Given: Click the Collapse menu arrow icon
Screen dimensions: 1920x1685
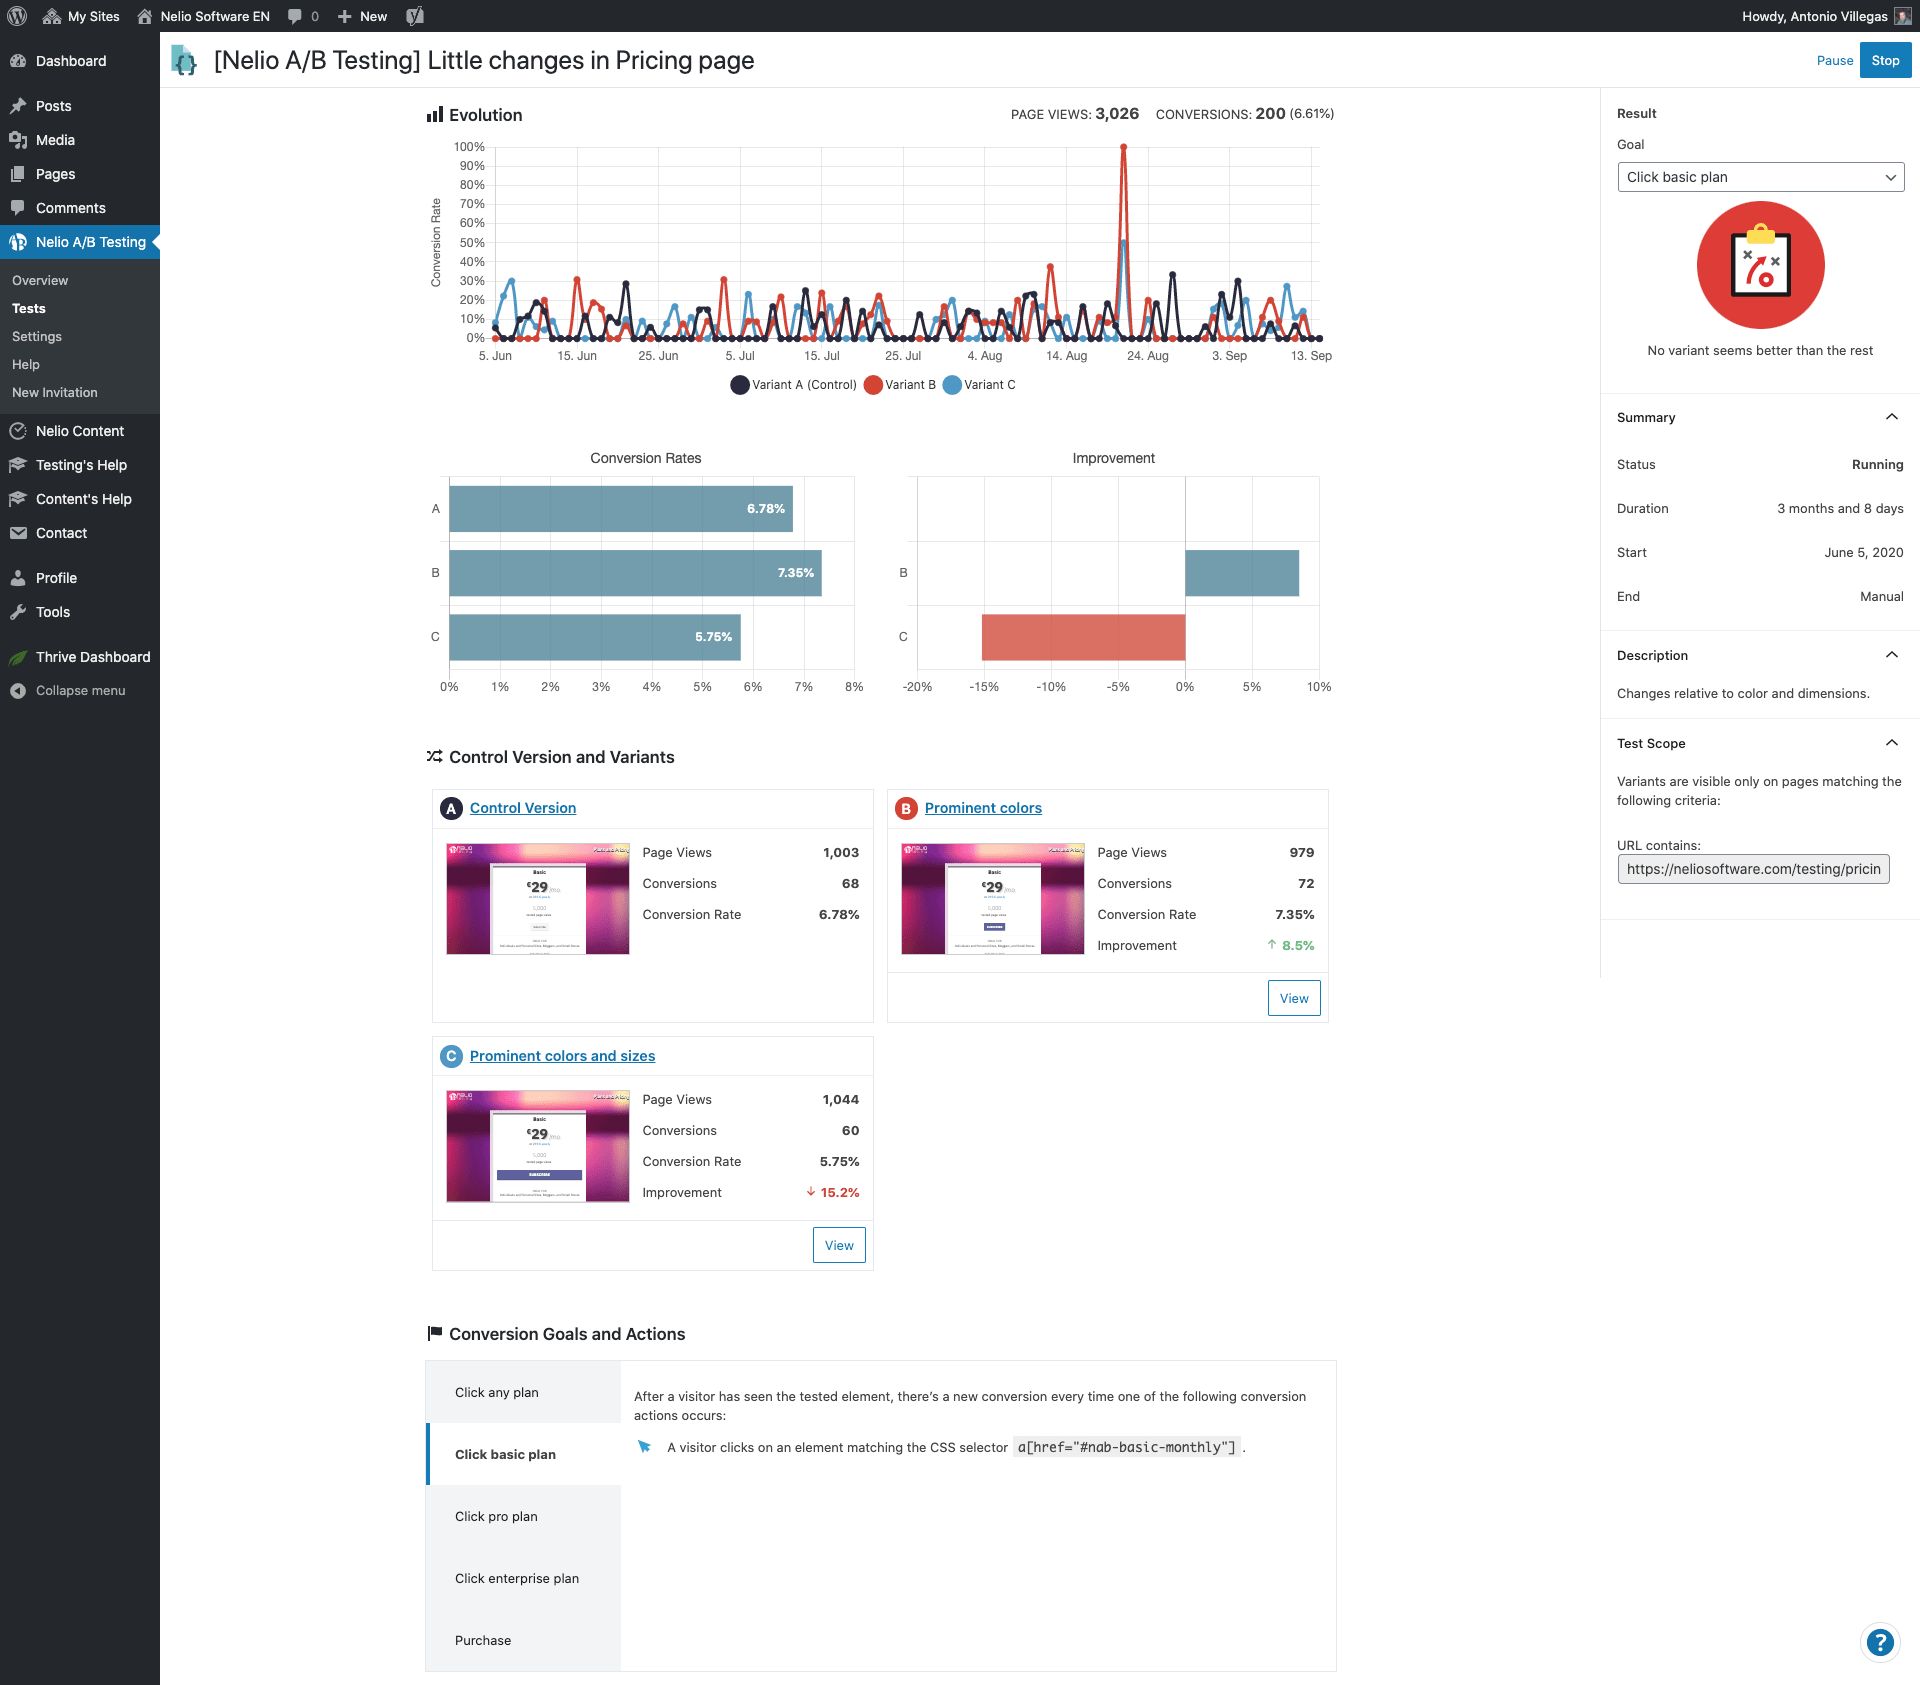Looking at the screenshot, I should point(18,691).
